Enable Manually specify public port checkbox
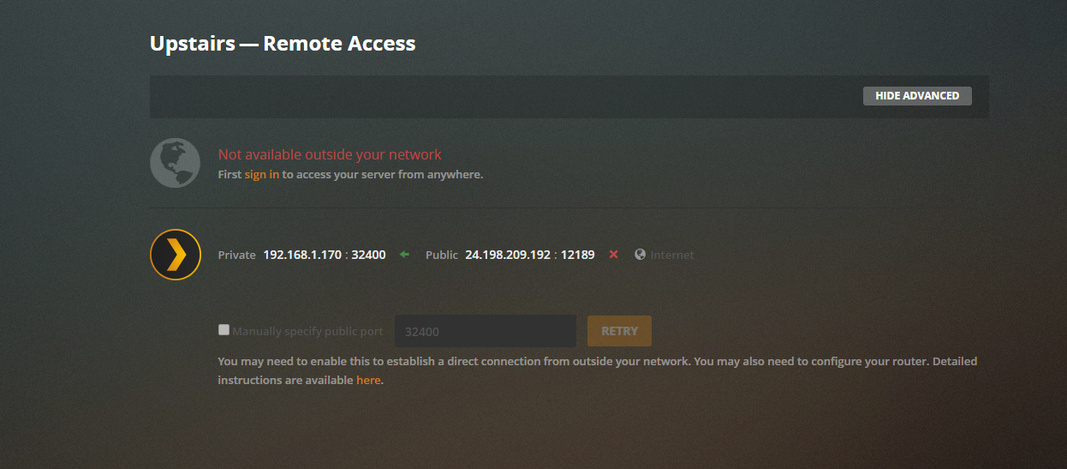Viewport: 1067px width, 469px height. 224,330
